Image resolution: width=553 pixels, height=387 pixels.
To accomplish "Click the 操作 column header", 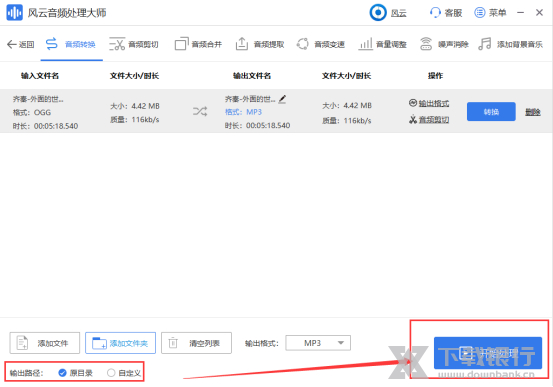I will click(435, 76).
